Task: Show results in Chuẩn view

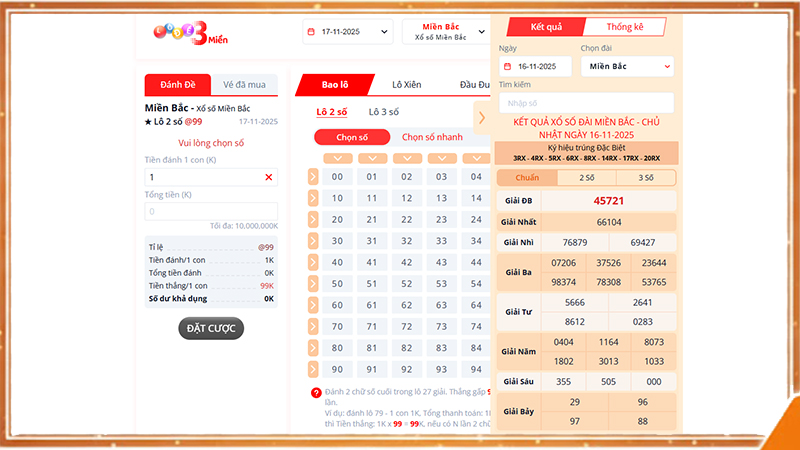Action: point(527,178)
